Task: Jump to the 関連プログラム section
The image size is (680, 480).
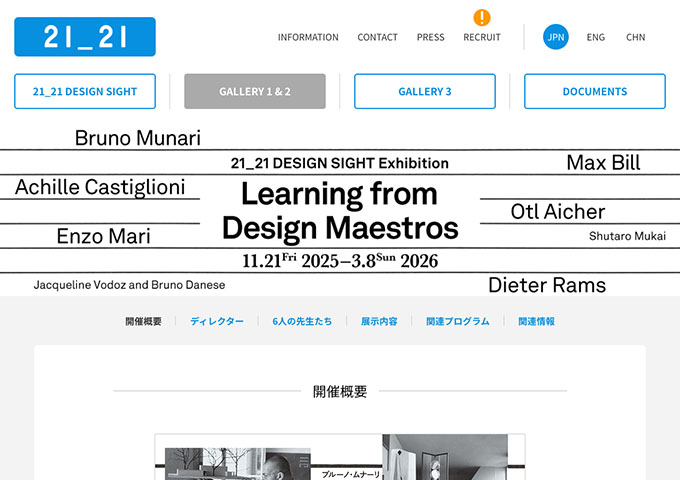Action: point(458,321)
